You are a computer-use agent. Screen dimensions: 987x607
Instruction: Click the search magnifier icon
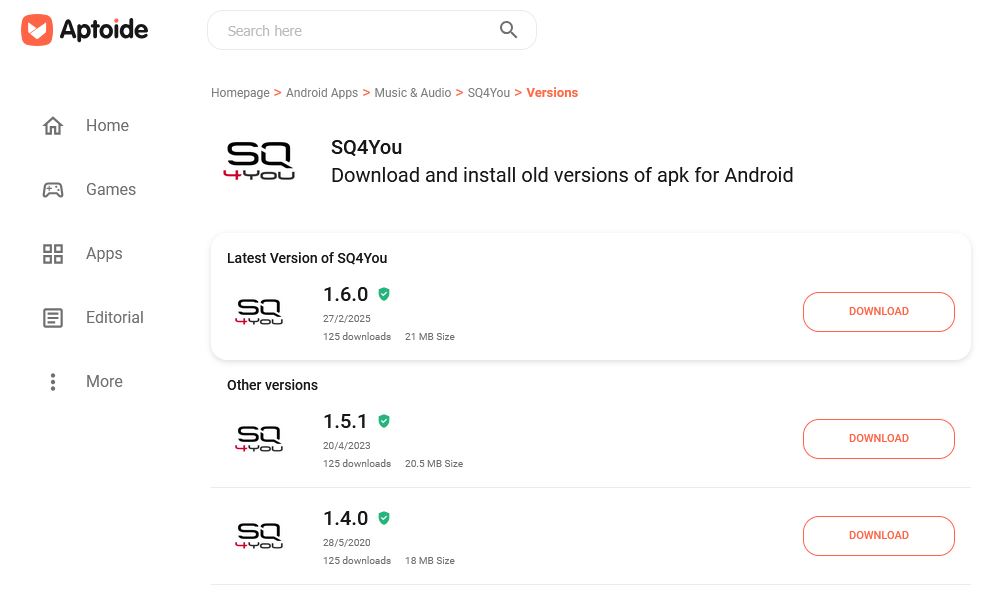pos(508,30)
